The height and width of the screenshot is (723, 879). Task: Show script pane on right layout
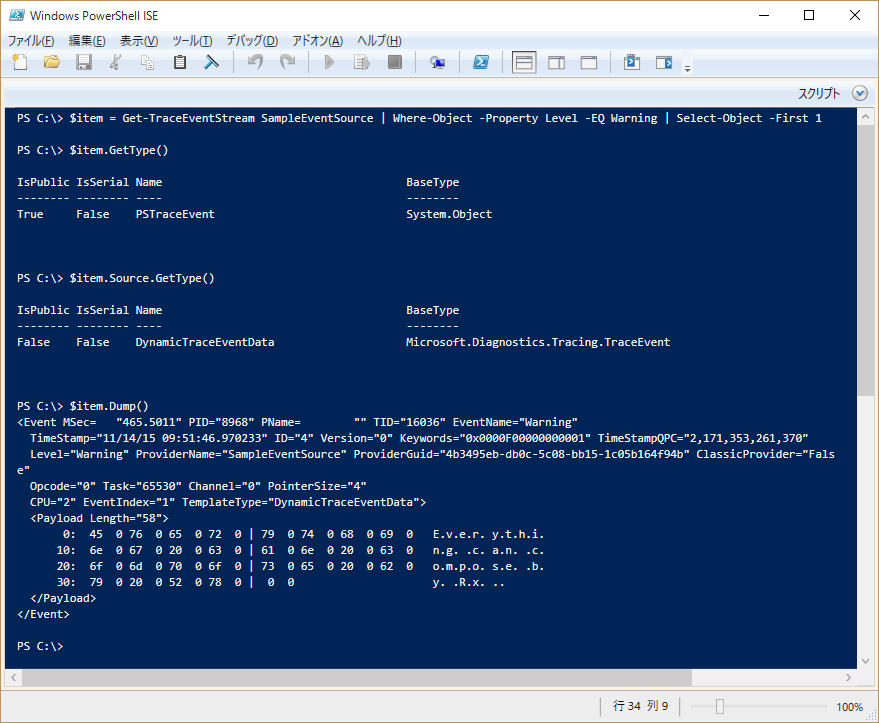556,62
